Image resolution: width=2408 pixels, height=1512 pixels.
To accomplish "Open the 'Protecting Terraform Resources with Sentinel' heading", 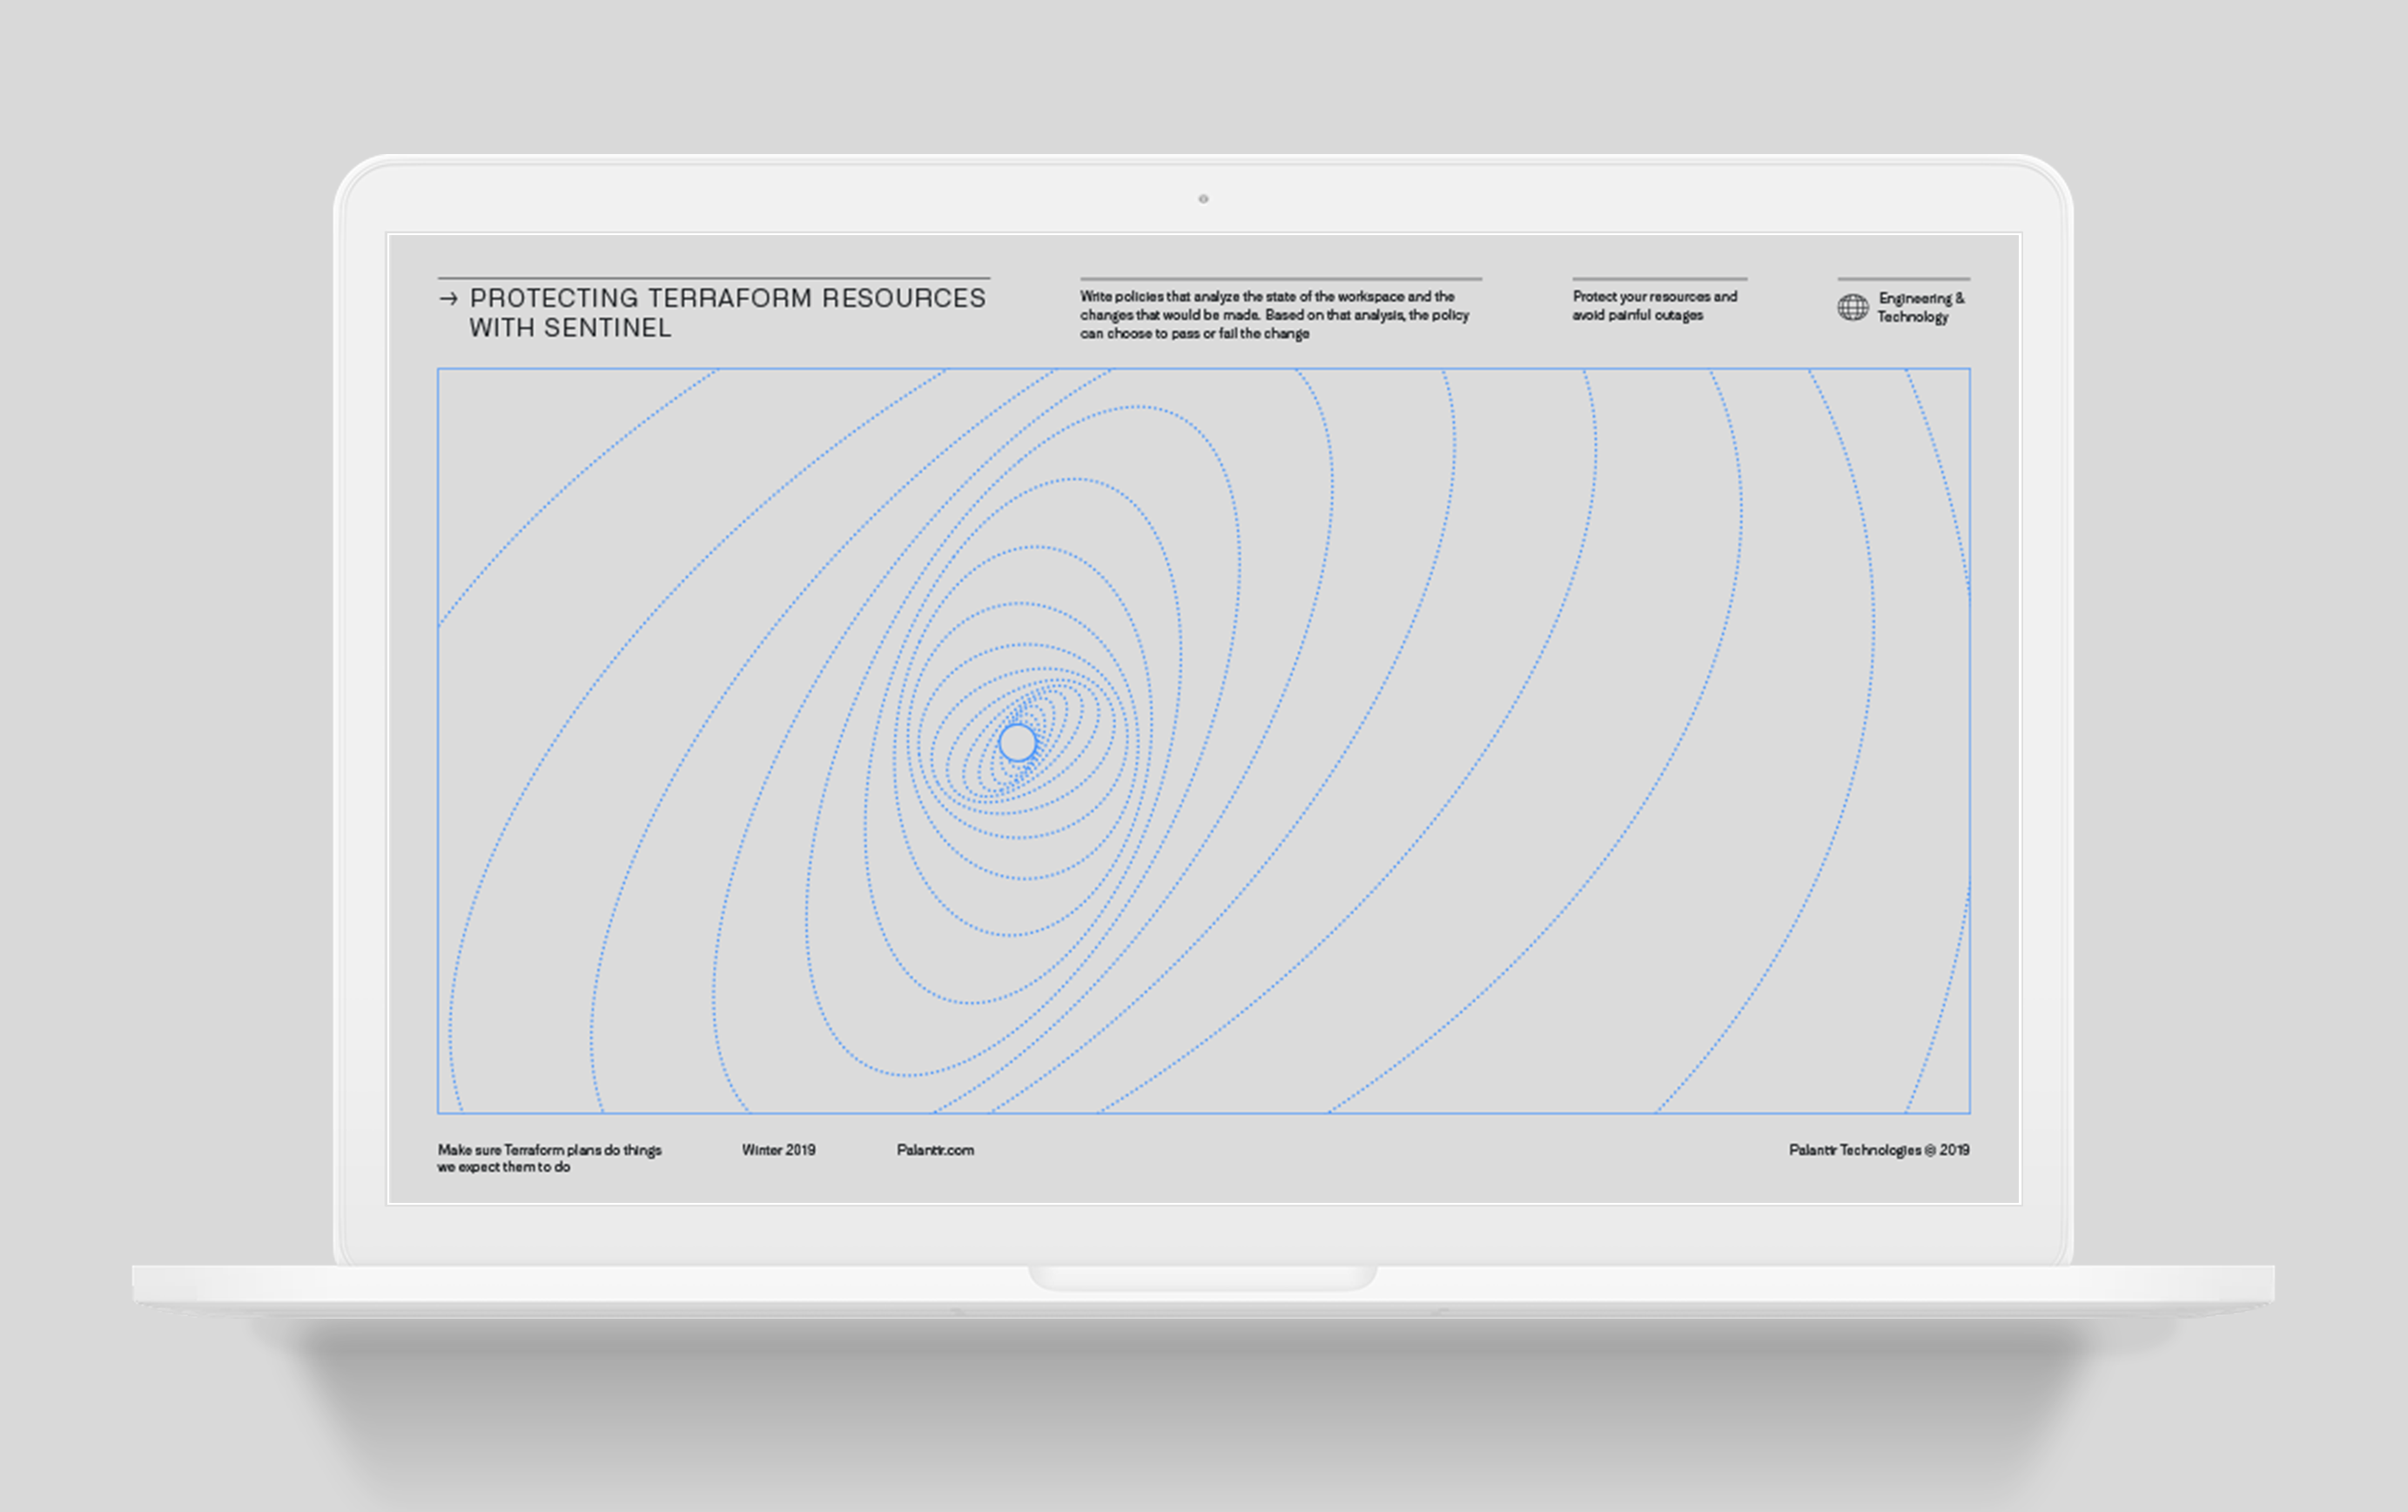I will (x=727, y=313).
